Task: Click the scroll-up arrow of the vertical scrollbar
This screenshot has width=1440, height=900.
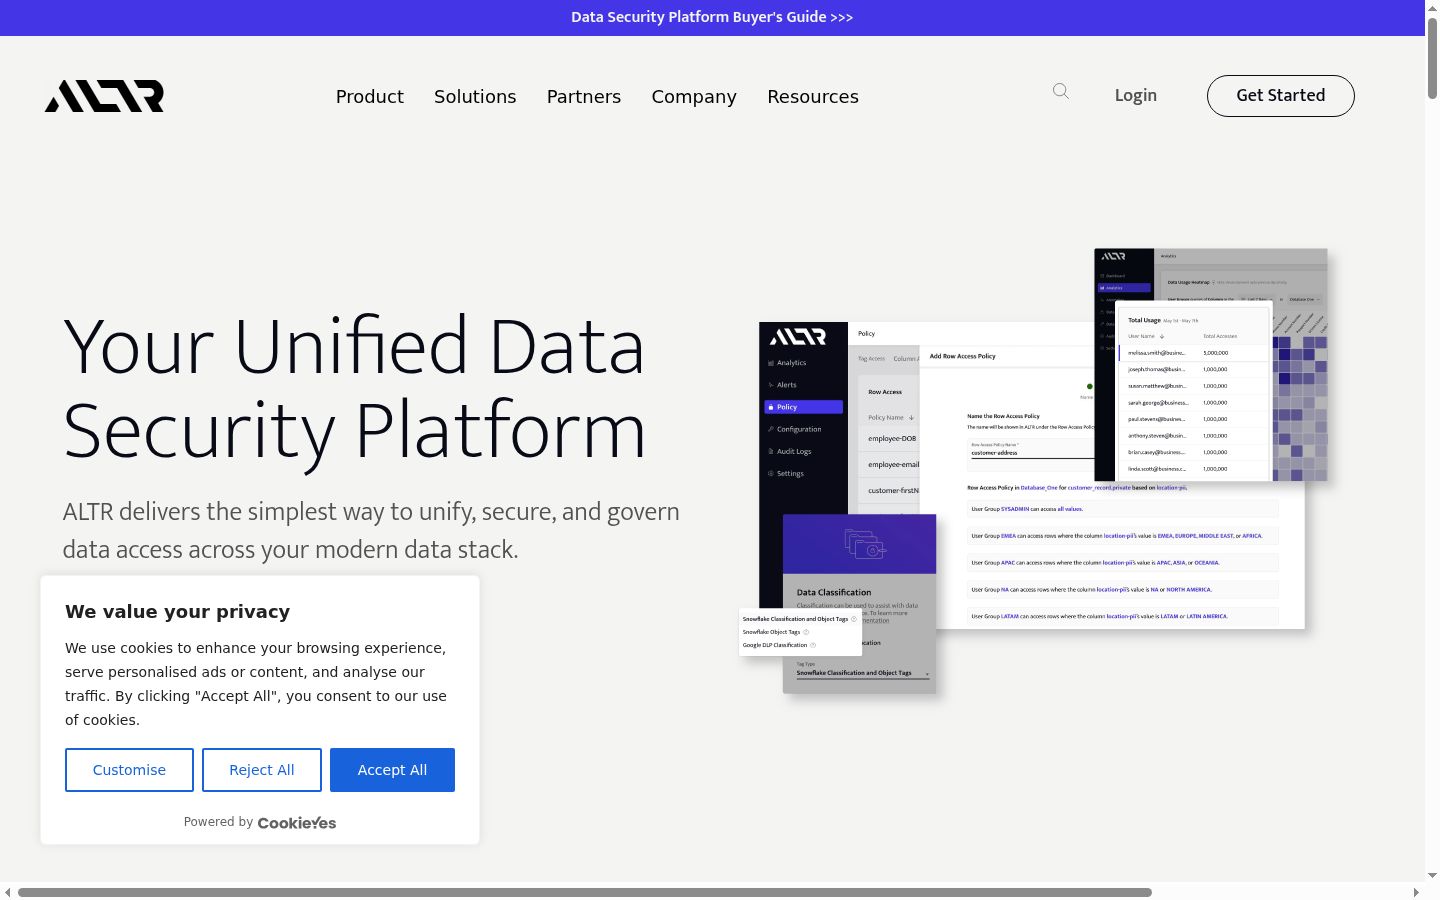Action: tap(1433, 7)
